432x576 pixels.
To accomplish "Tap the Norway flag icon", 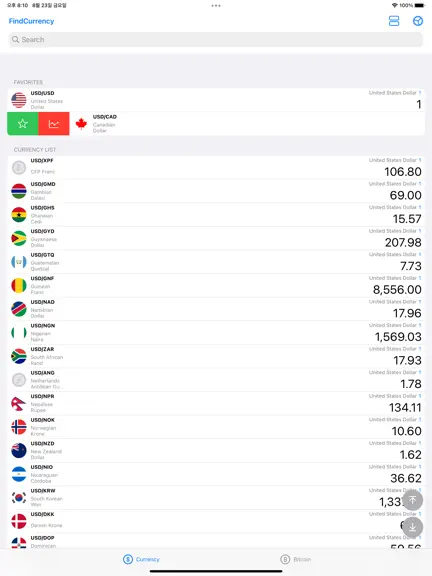I will [x=19, y=427].
